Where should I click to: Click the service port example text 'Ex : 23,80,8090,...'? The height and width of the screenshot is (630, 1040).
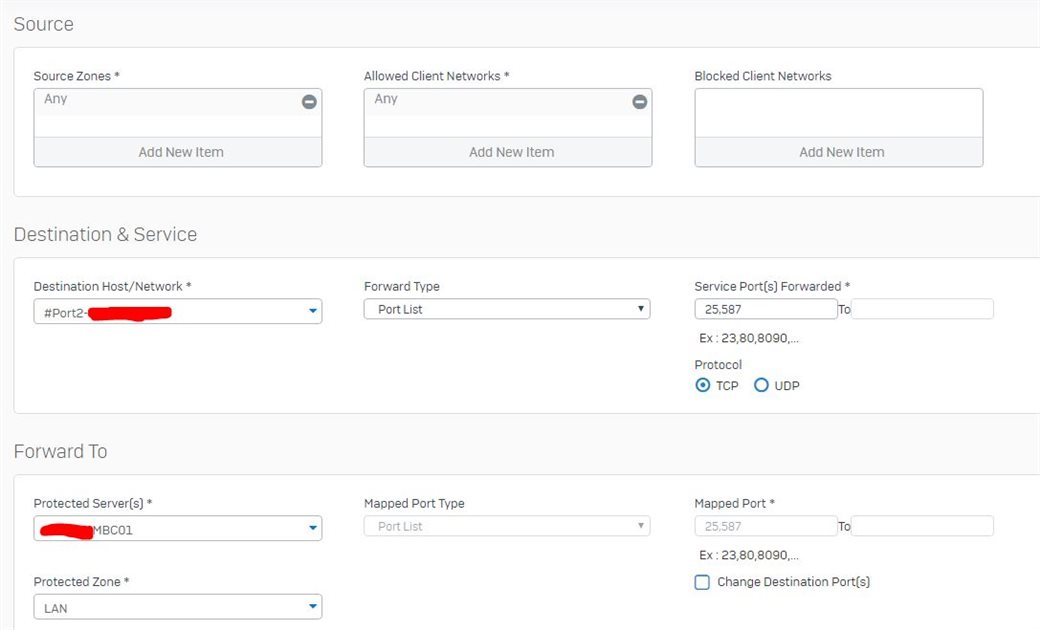749,338
